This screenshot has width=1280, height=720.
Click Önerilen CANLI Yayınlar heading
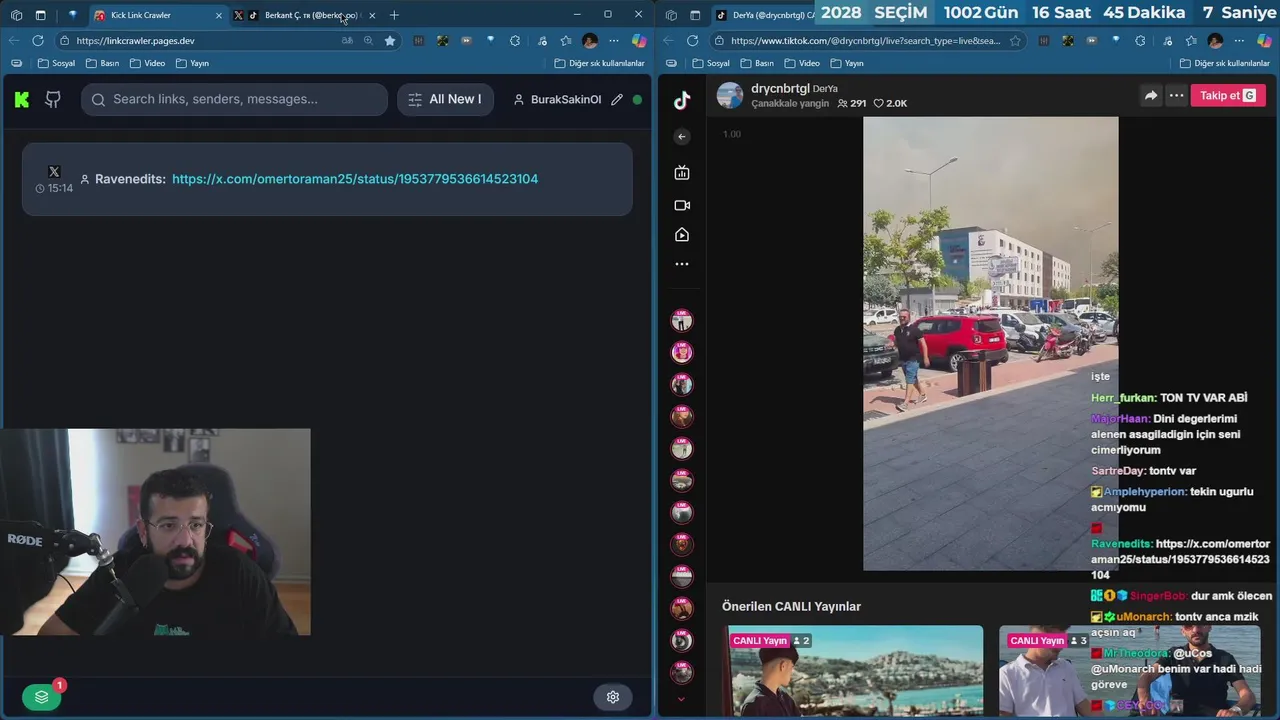(x=791, y=606)
